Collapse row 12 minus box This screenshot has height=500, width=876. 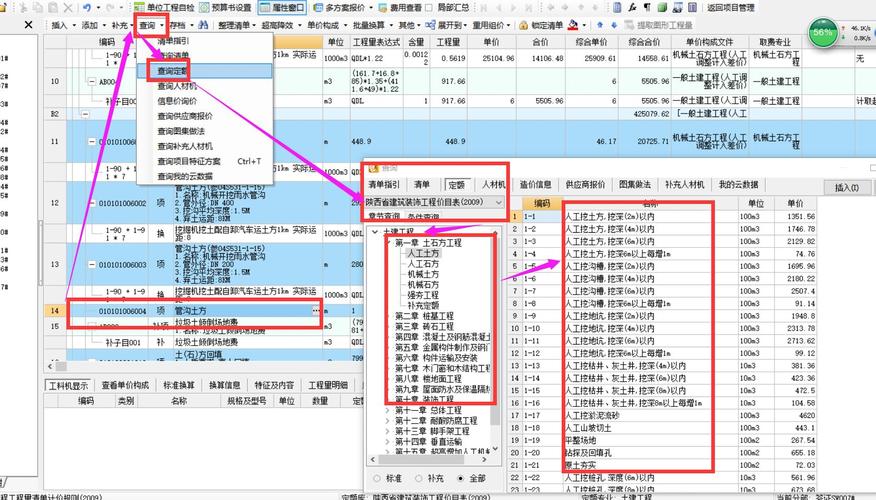(x=92, y=203)
